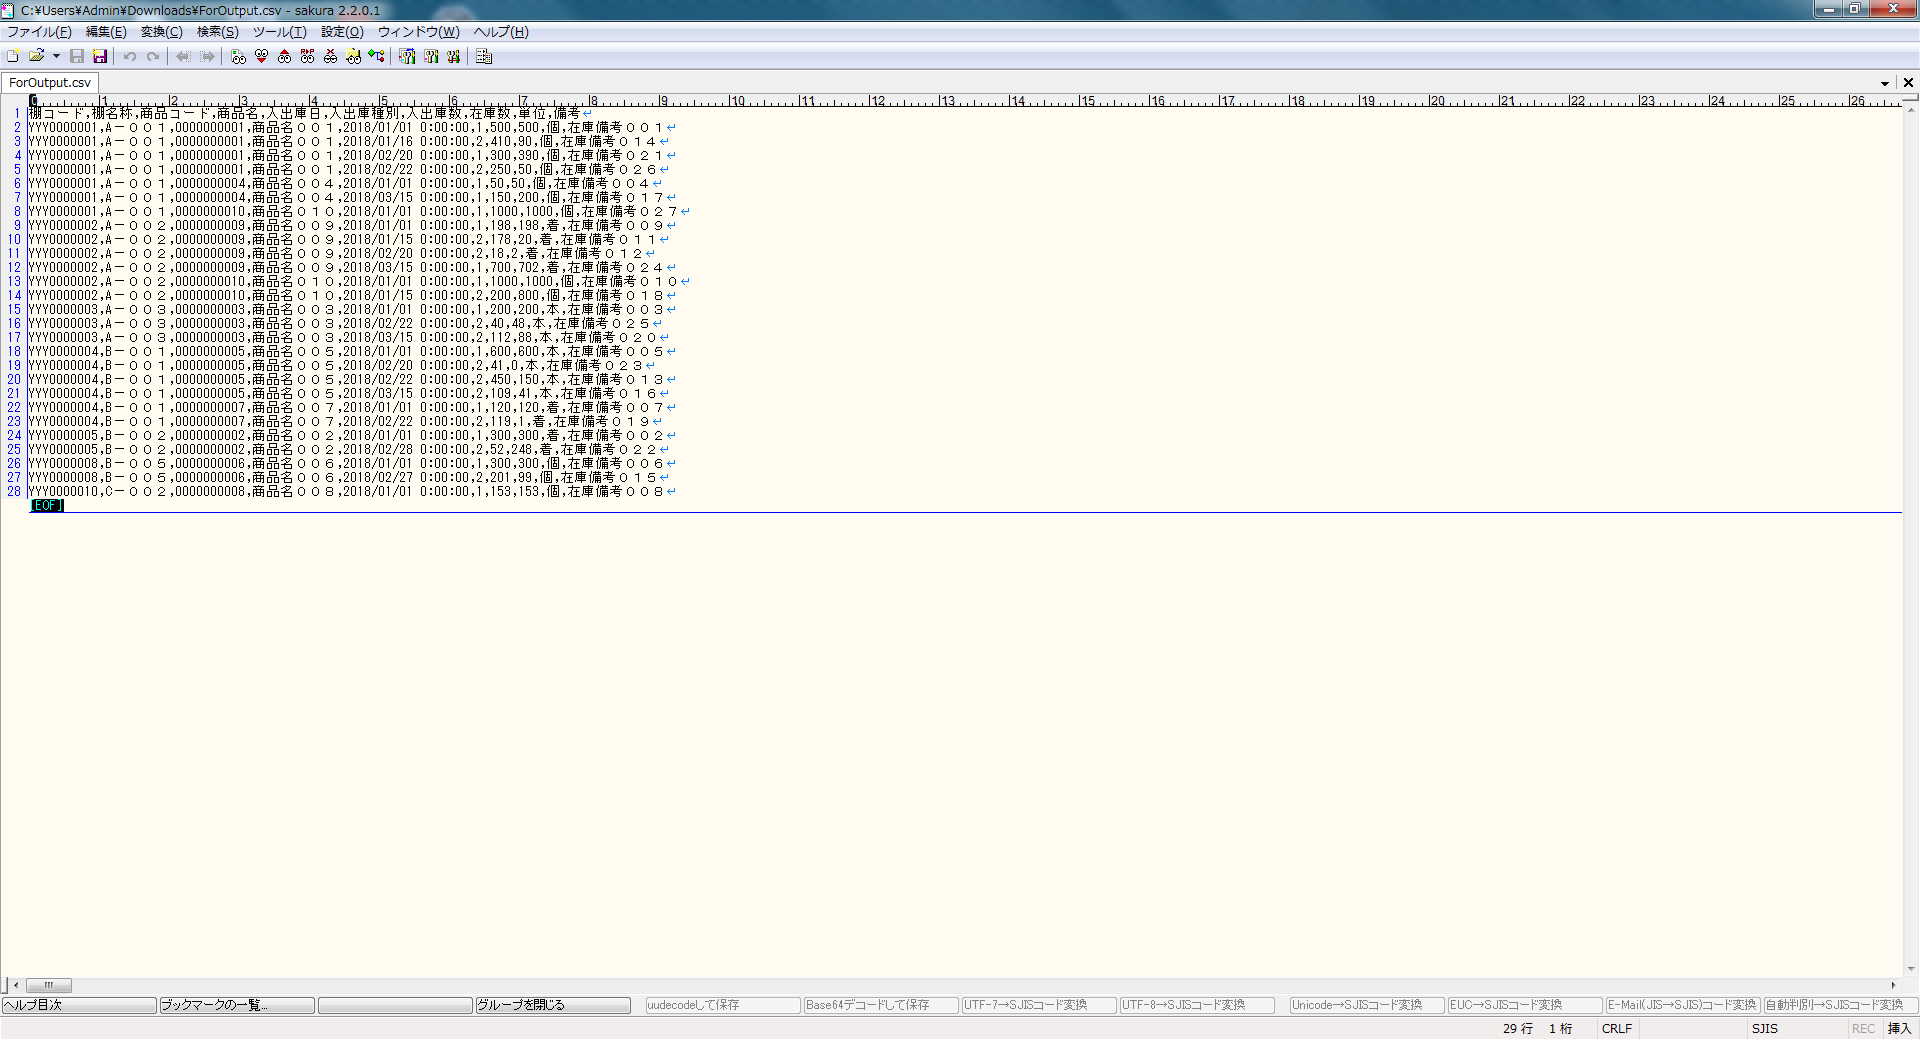
Task: Jump back with the left arrow icon
Action: (x=183, y=57)
